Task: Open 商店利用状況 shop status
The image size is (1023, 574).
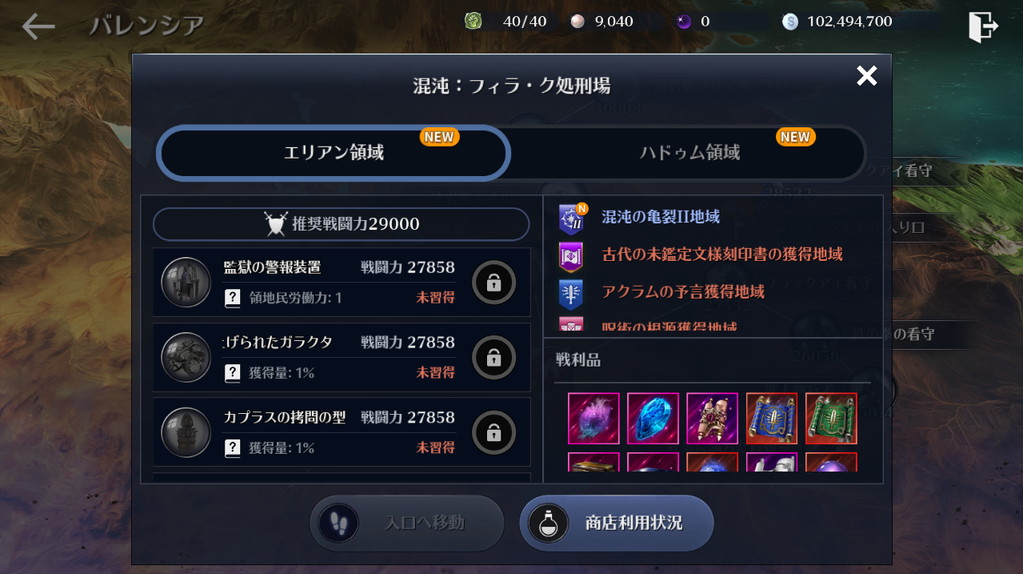Action: tap(617, 522)
